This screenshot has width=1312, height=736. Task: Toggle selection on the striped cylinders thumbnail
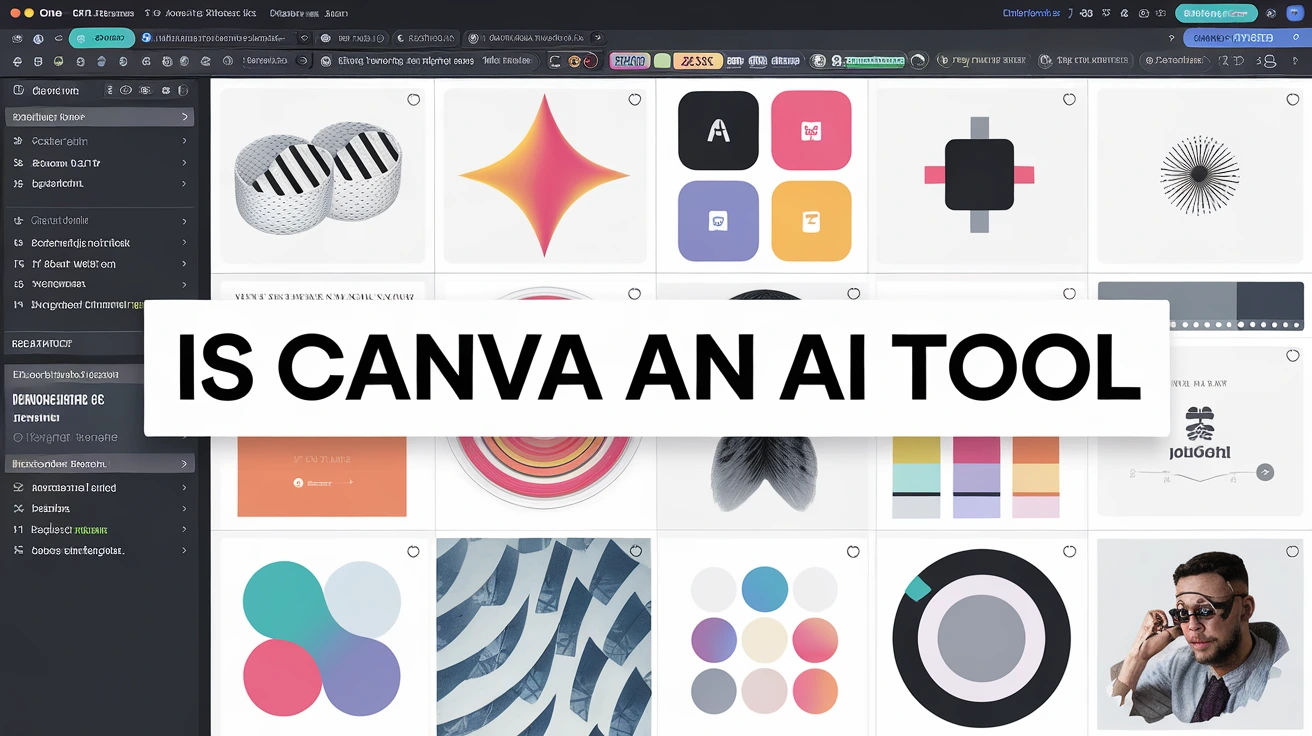pyautogui.click(x=413, y=100)
